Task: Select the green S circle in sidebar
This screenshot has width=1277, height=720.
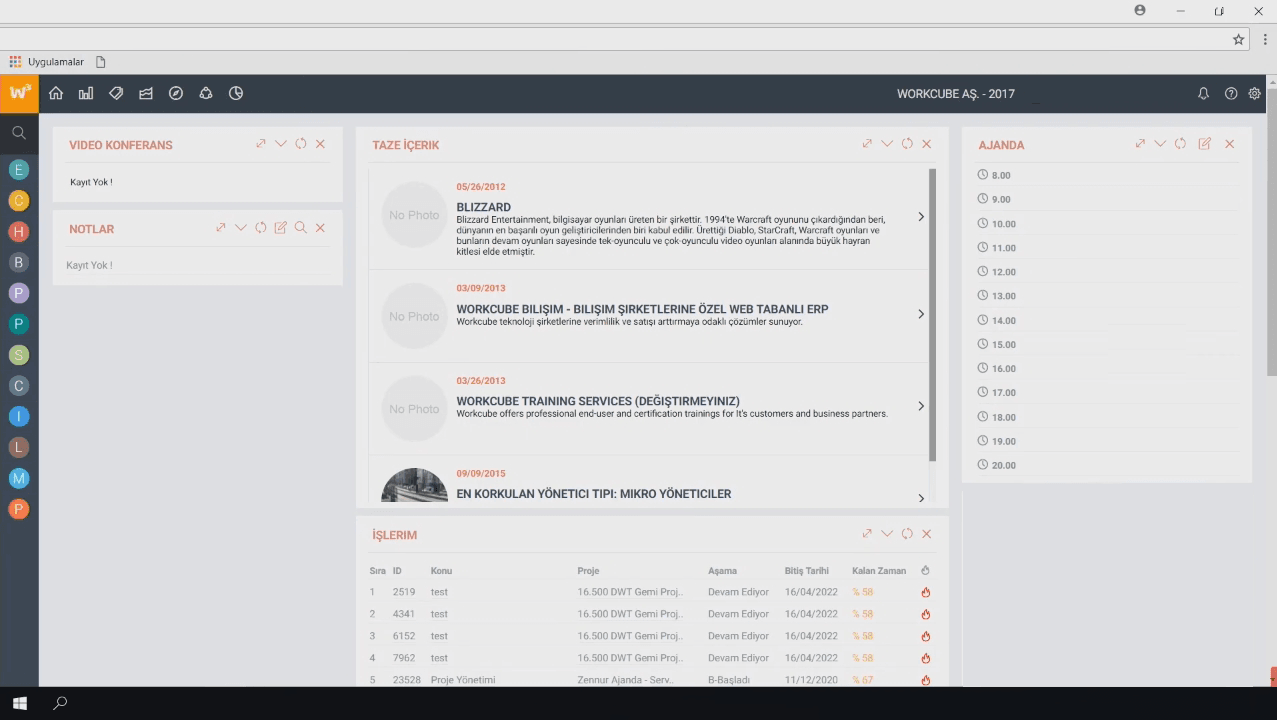Action: click(x=18, y=355)
